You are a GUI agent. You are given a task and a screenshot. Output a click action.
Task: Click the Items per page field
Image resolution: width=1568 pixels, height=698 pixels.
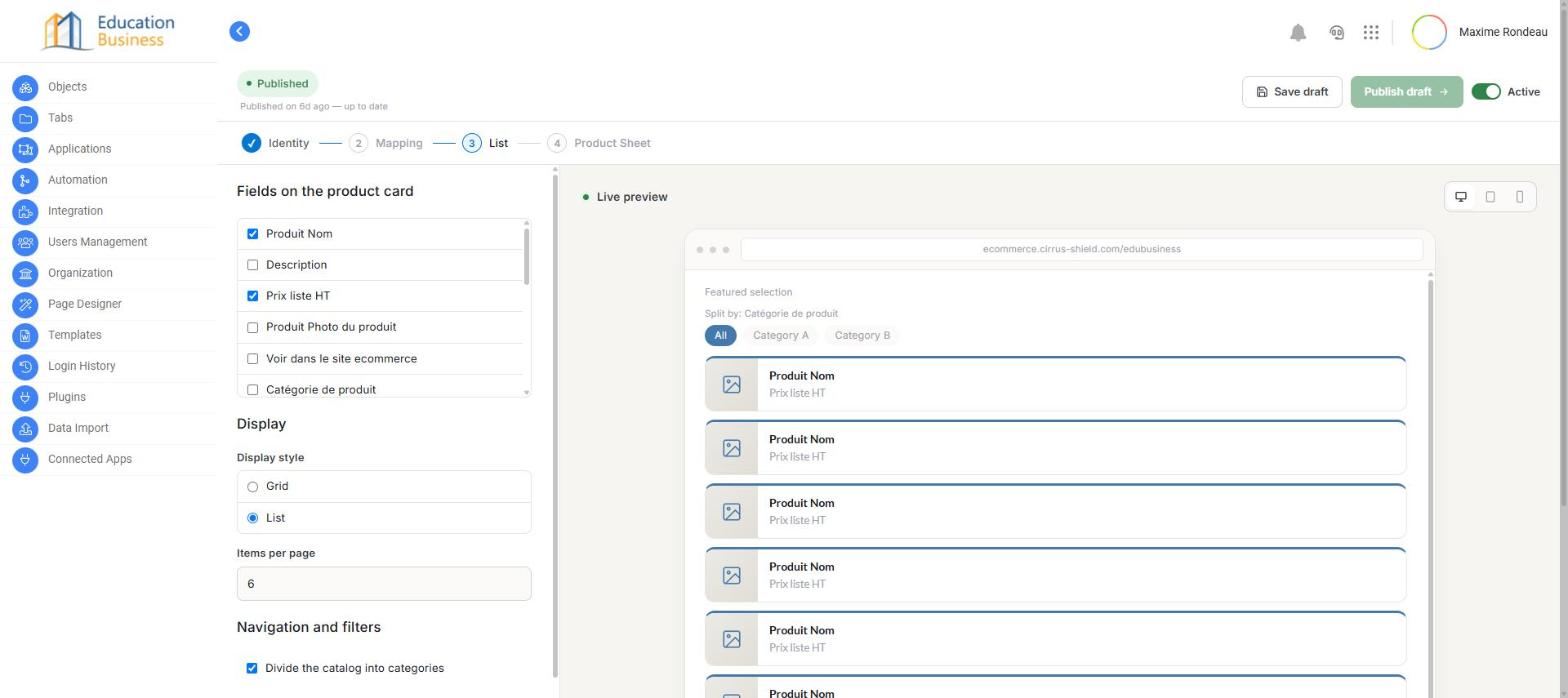click(x=384, y=584)
